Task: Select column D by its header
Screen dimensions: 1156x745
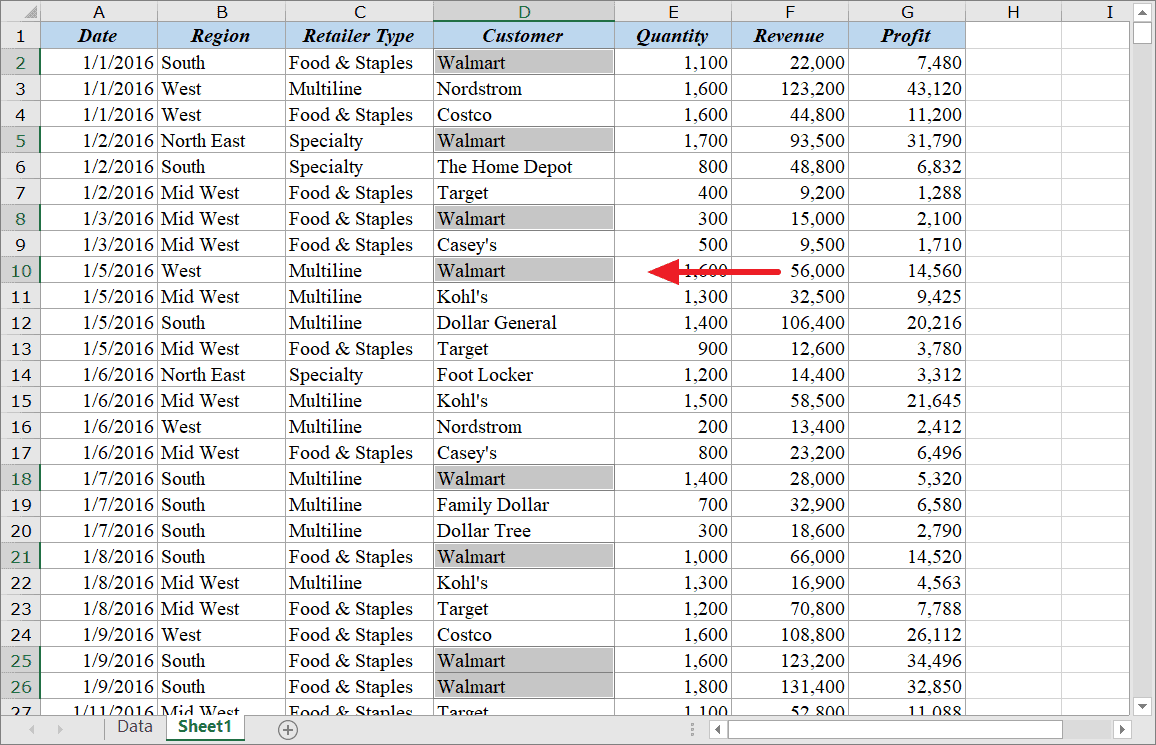Action: pos(524,11)
